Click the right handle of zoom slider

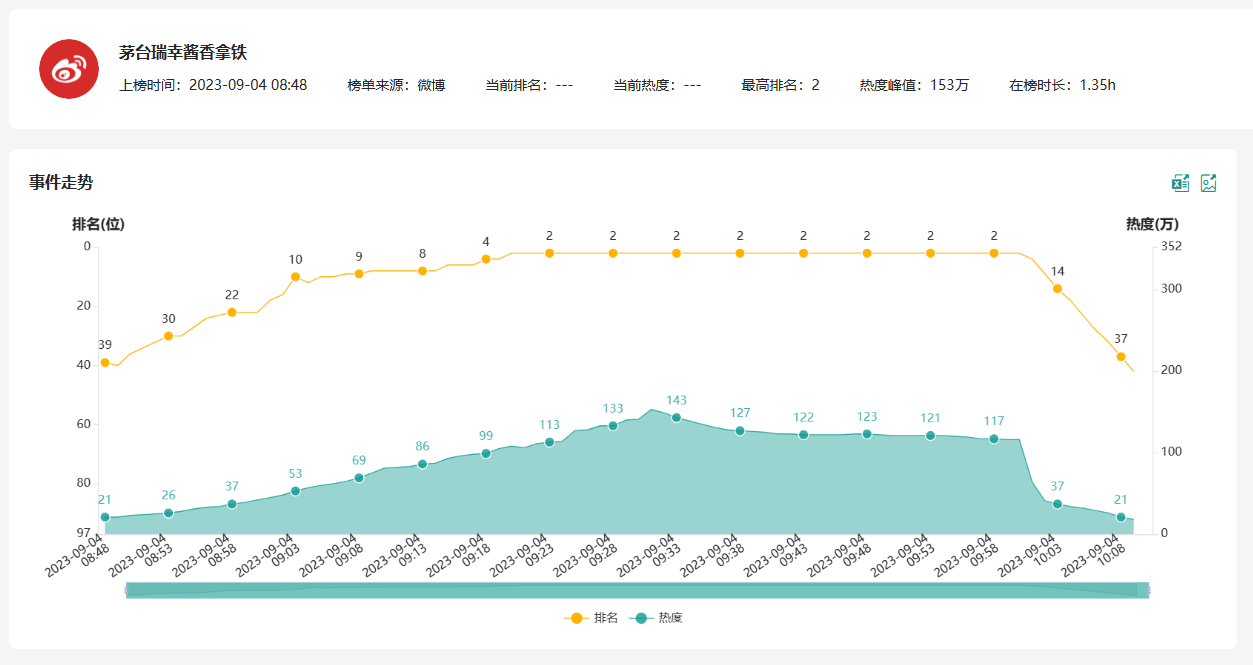click(1148, 591)
